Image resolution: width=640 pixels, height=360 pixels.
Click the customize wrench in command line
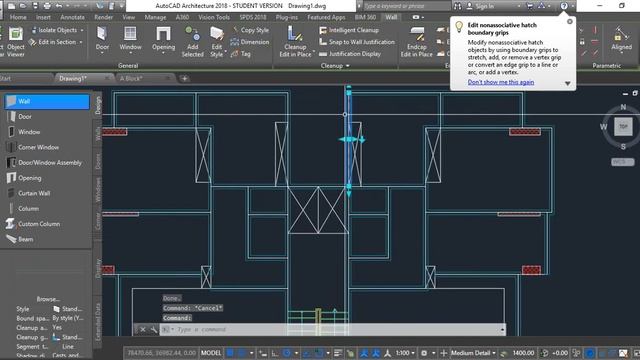(153, 329)
